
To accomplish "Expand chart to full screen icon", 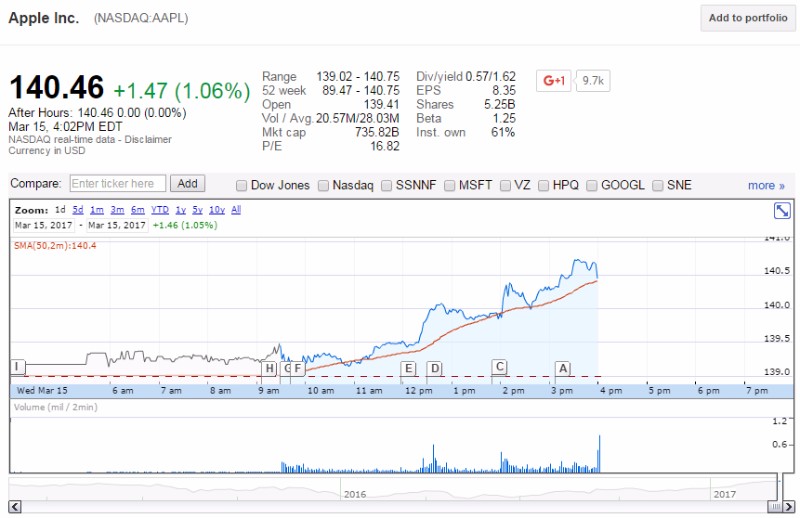I will pyautogui.click(x=782, y=210).
